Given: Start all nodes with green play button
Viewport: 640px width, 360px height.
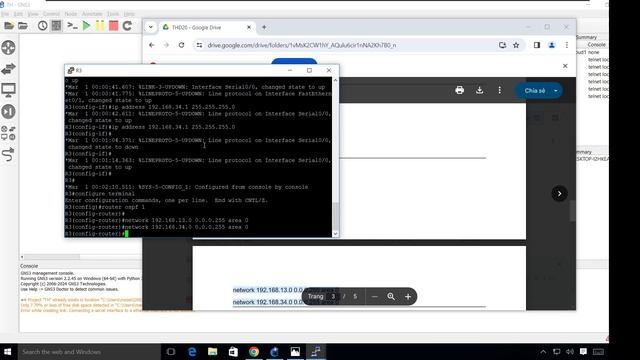Looking at the screenshot, I should tap(86, 26).
